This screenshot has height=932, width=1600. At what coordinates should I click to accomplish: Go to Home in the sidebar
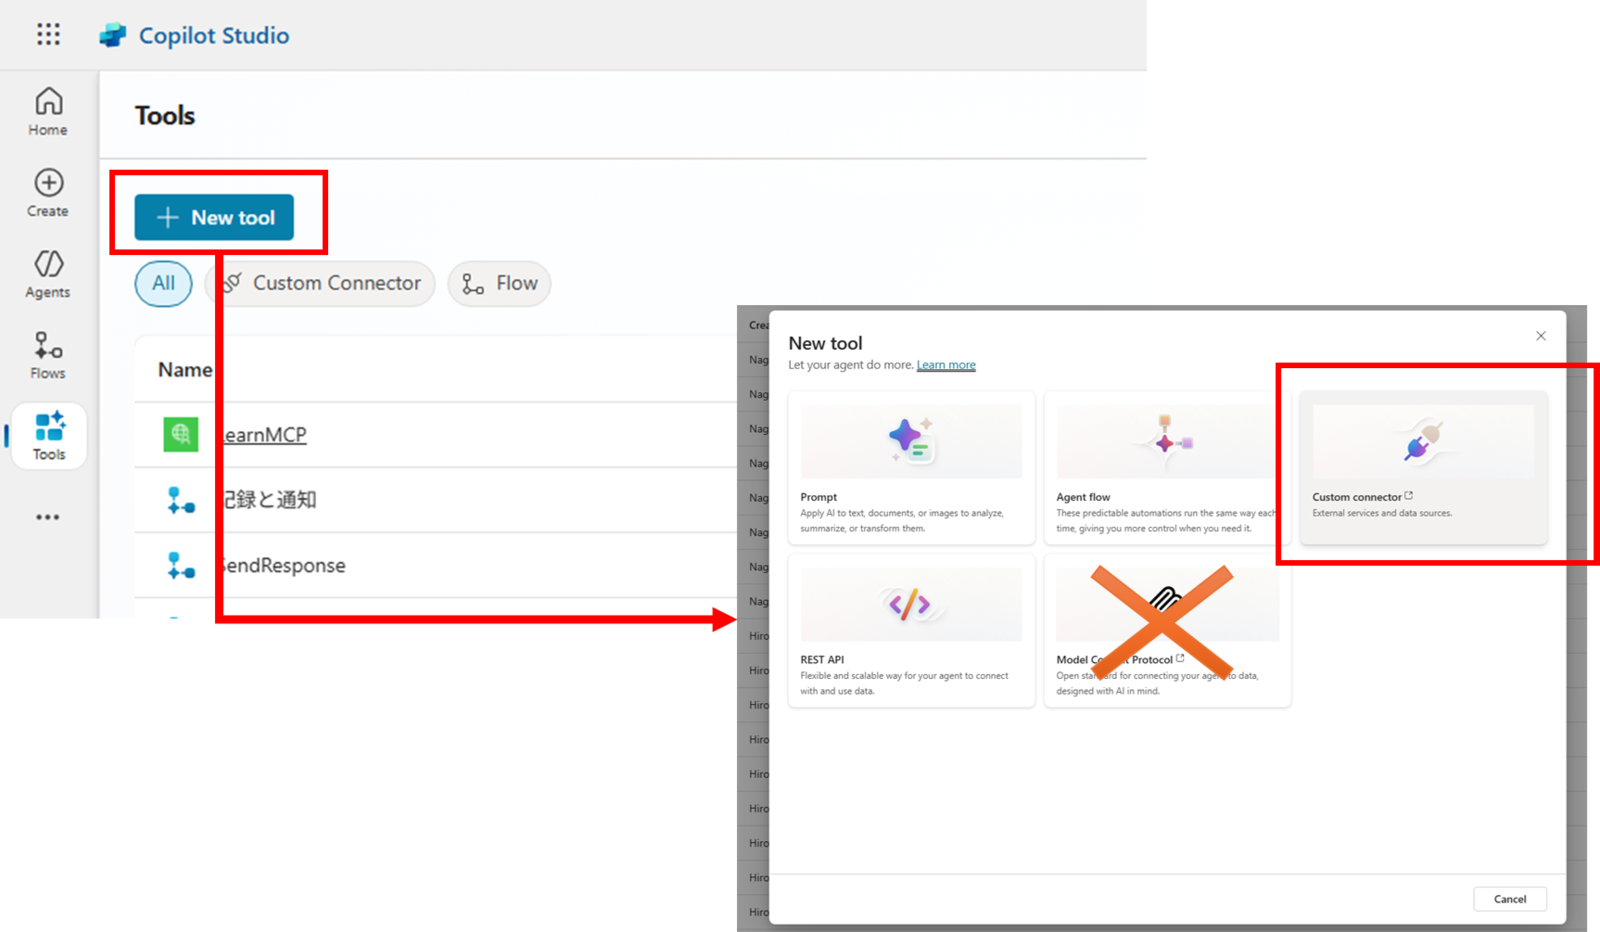click(x=48, y=111)
